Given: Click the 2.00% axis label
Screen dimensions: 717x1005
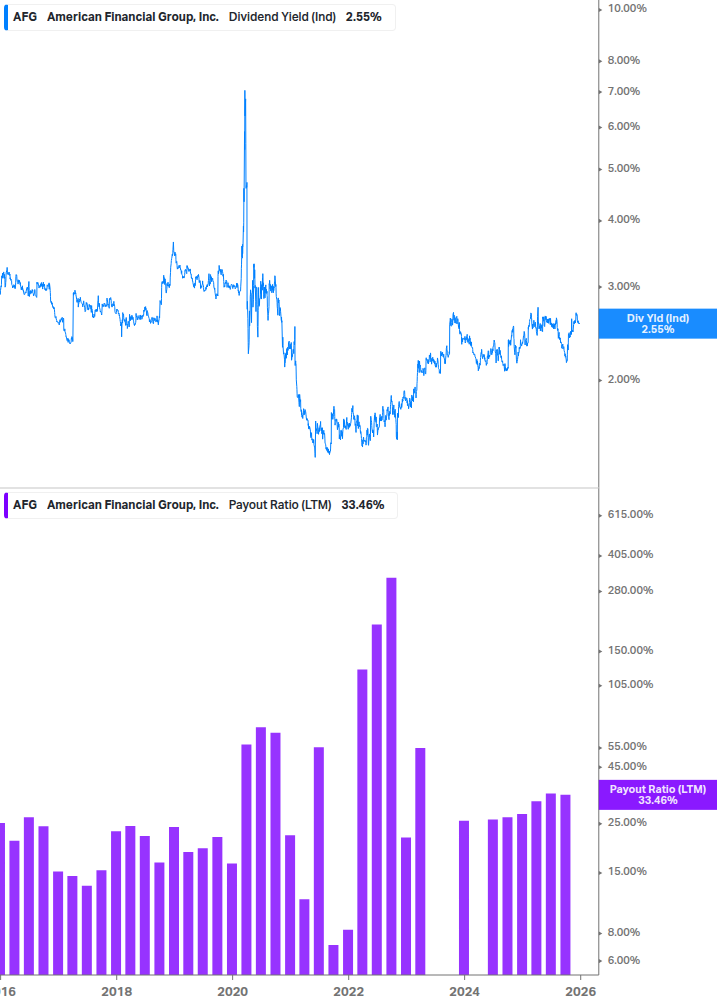Looking at the screenshot, I should pos(623,379).
